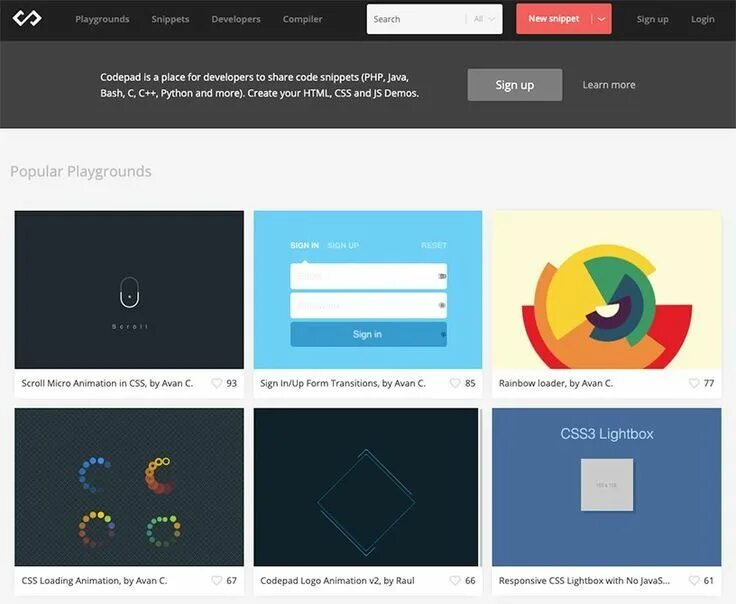Create a New snippet

[554, 19]
